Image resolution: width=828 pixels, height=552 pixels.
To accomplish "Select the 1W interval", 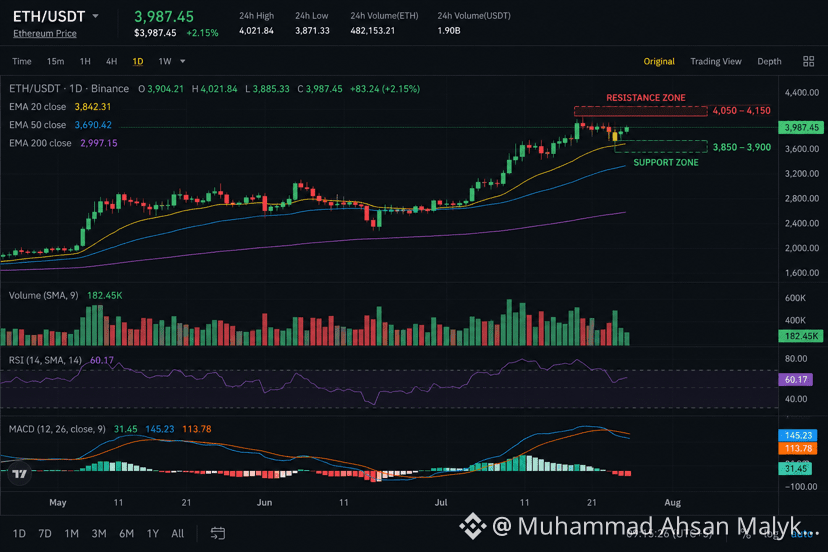I will click(165, 61).
